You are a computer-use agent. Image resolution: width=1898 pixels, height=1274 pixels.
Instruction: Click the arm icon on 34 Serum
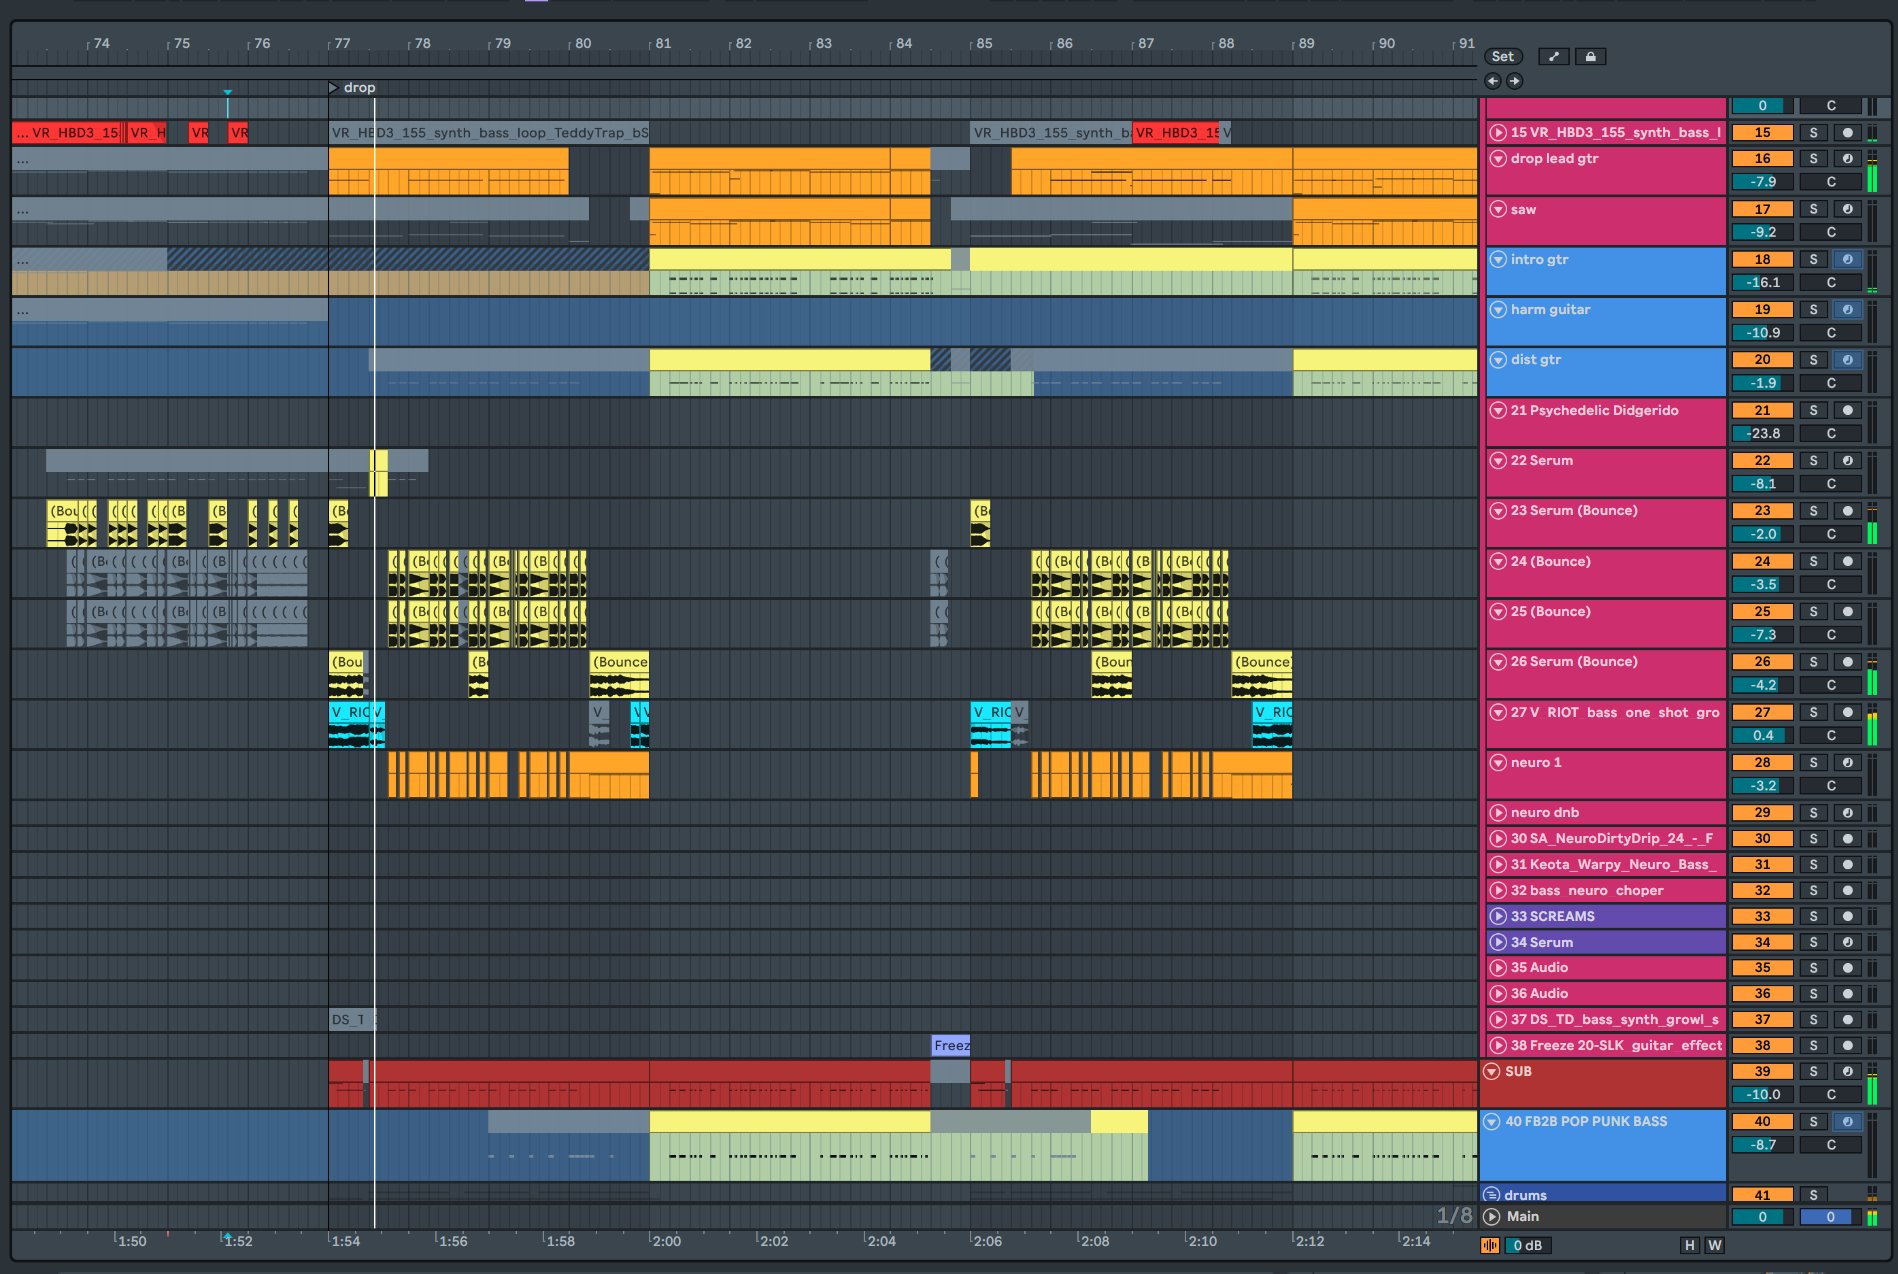[x=1847, y=942]
